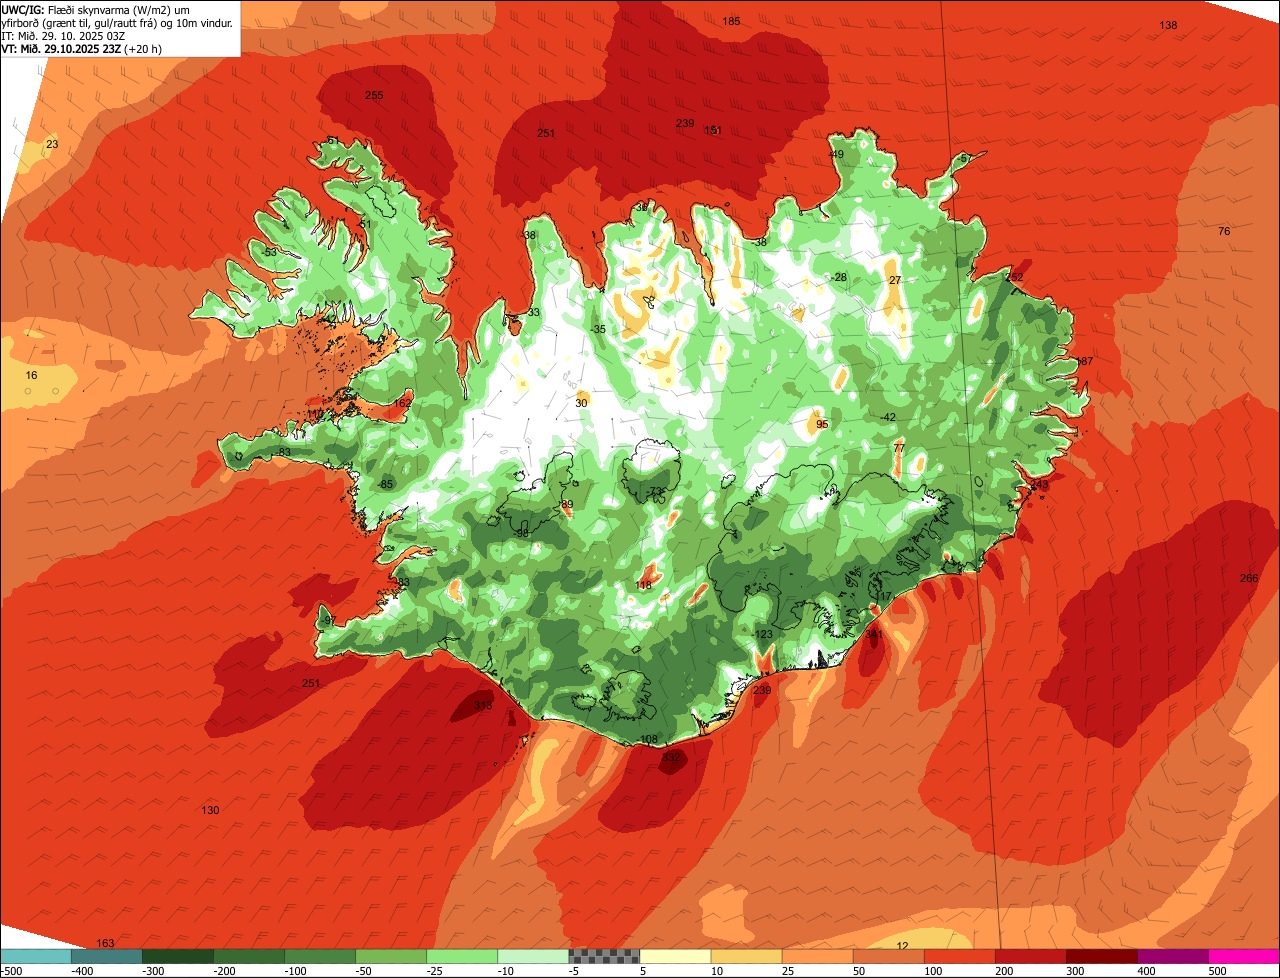Click the legend label '-50'
The width and height of the screenshot is (1280, 978).
[x=366, y=970]
